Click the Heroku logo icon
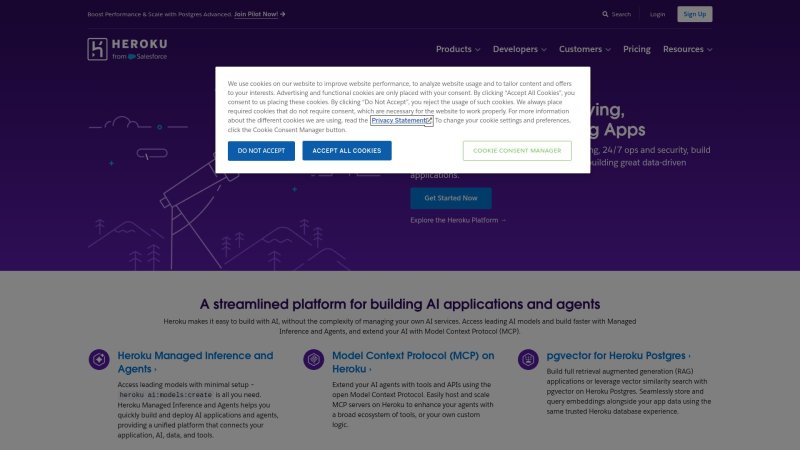 [x=97, y=49]
